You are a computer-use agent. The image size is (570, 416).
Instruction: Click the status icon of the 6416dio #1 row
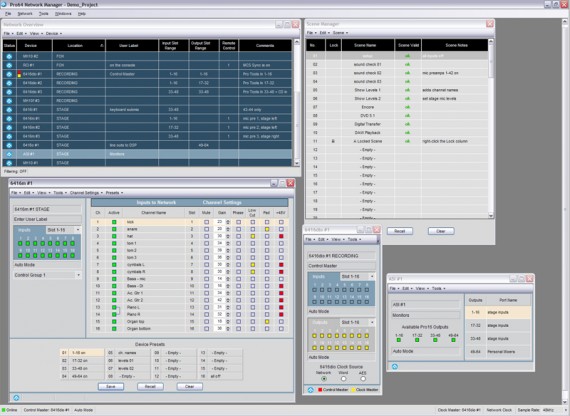pos(9,74)
